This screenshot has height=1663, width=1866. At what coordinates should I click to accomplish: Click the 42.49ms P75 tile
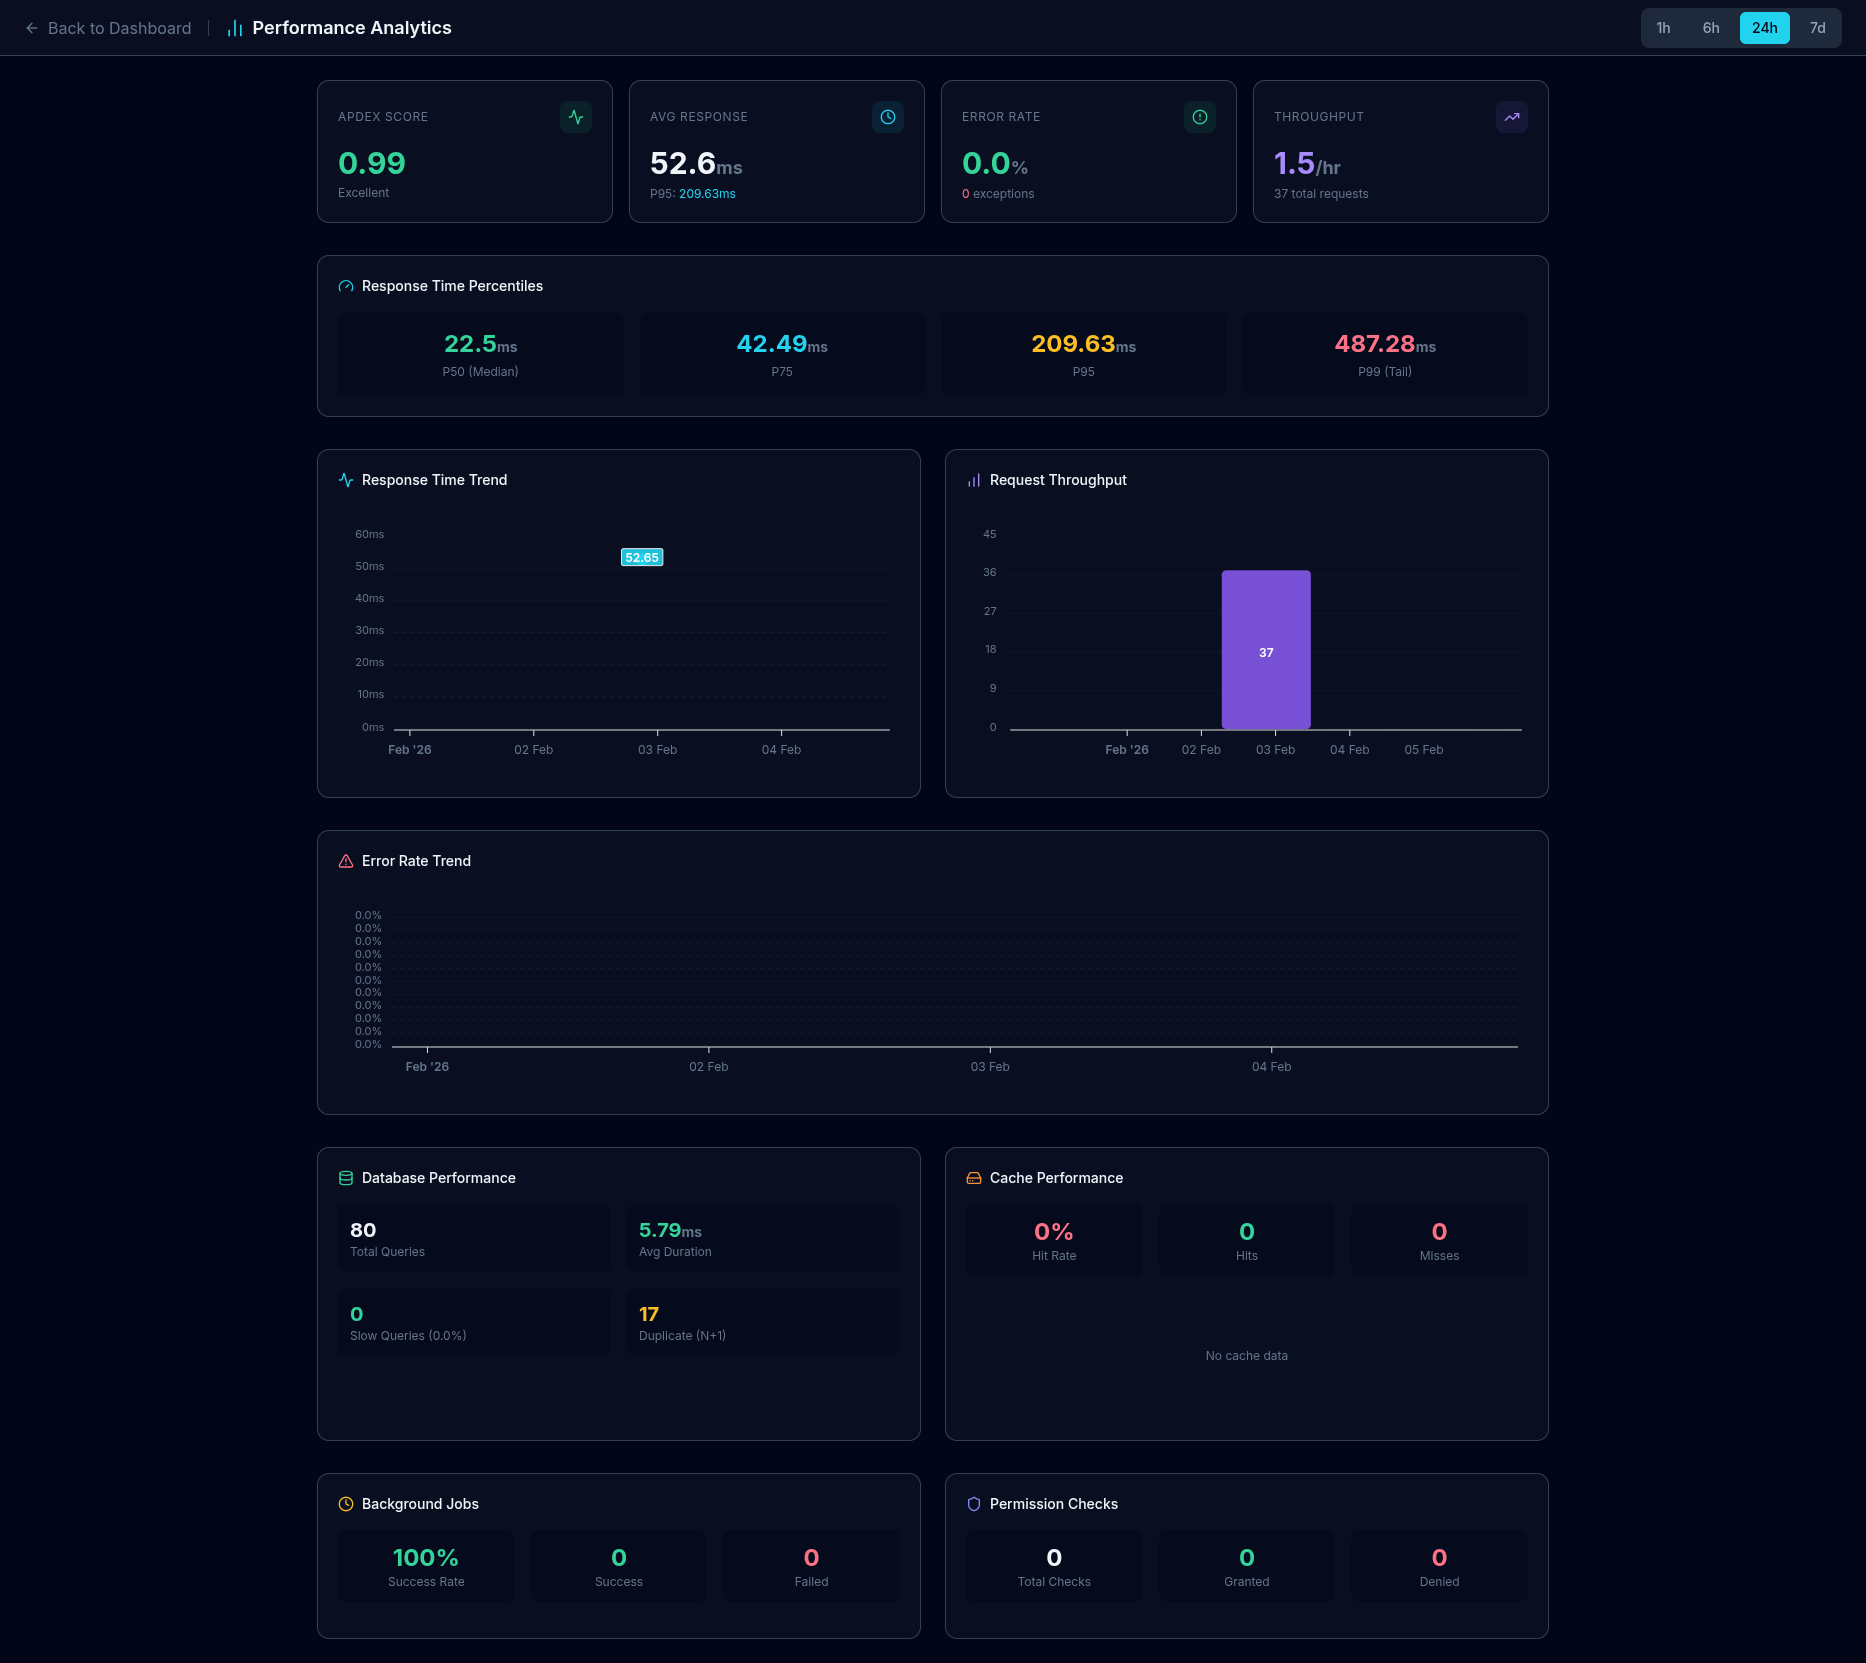click(782, 354)
